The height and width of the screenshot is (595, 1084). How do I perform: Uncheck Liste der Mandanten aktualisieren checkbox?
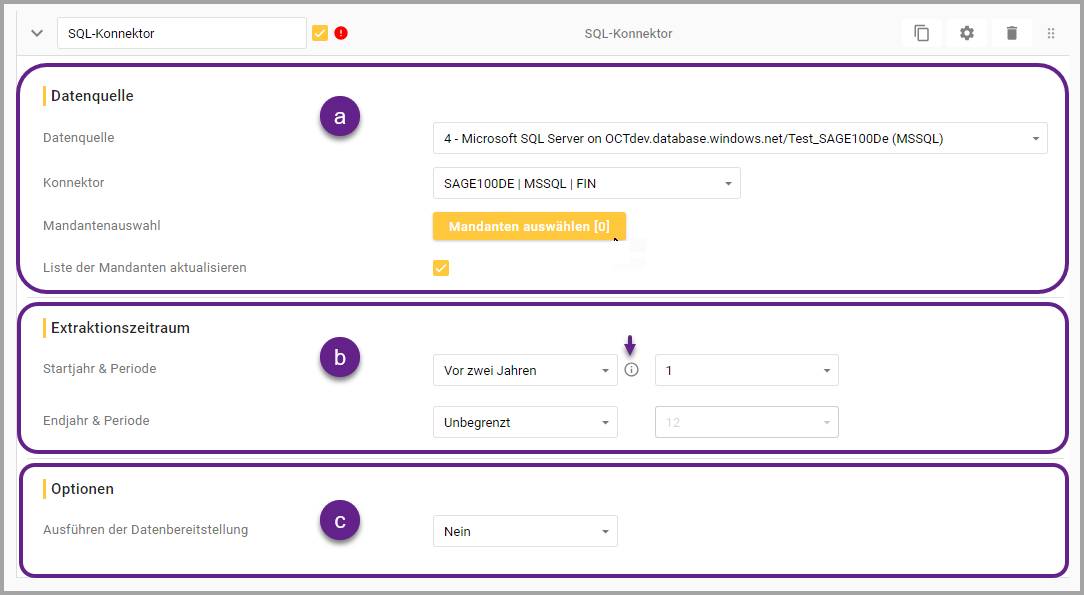(441, 268)
